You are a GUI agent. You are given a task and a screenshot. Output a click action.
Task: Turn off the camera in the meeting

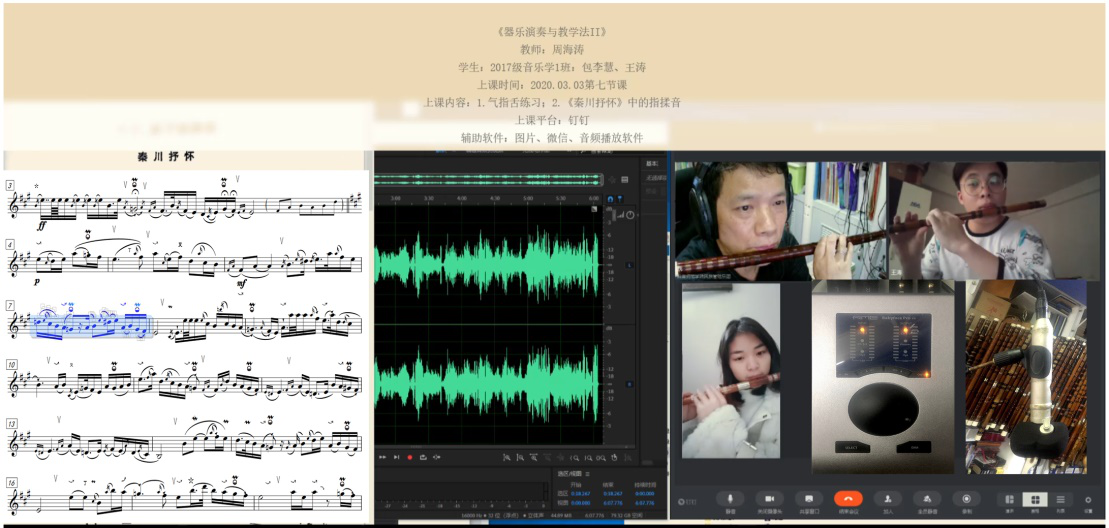pyautogui.click(x=770, y=499)
